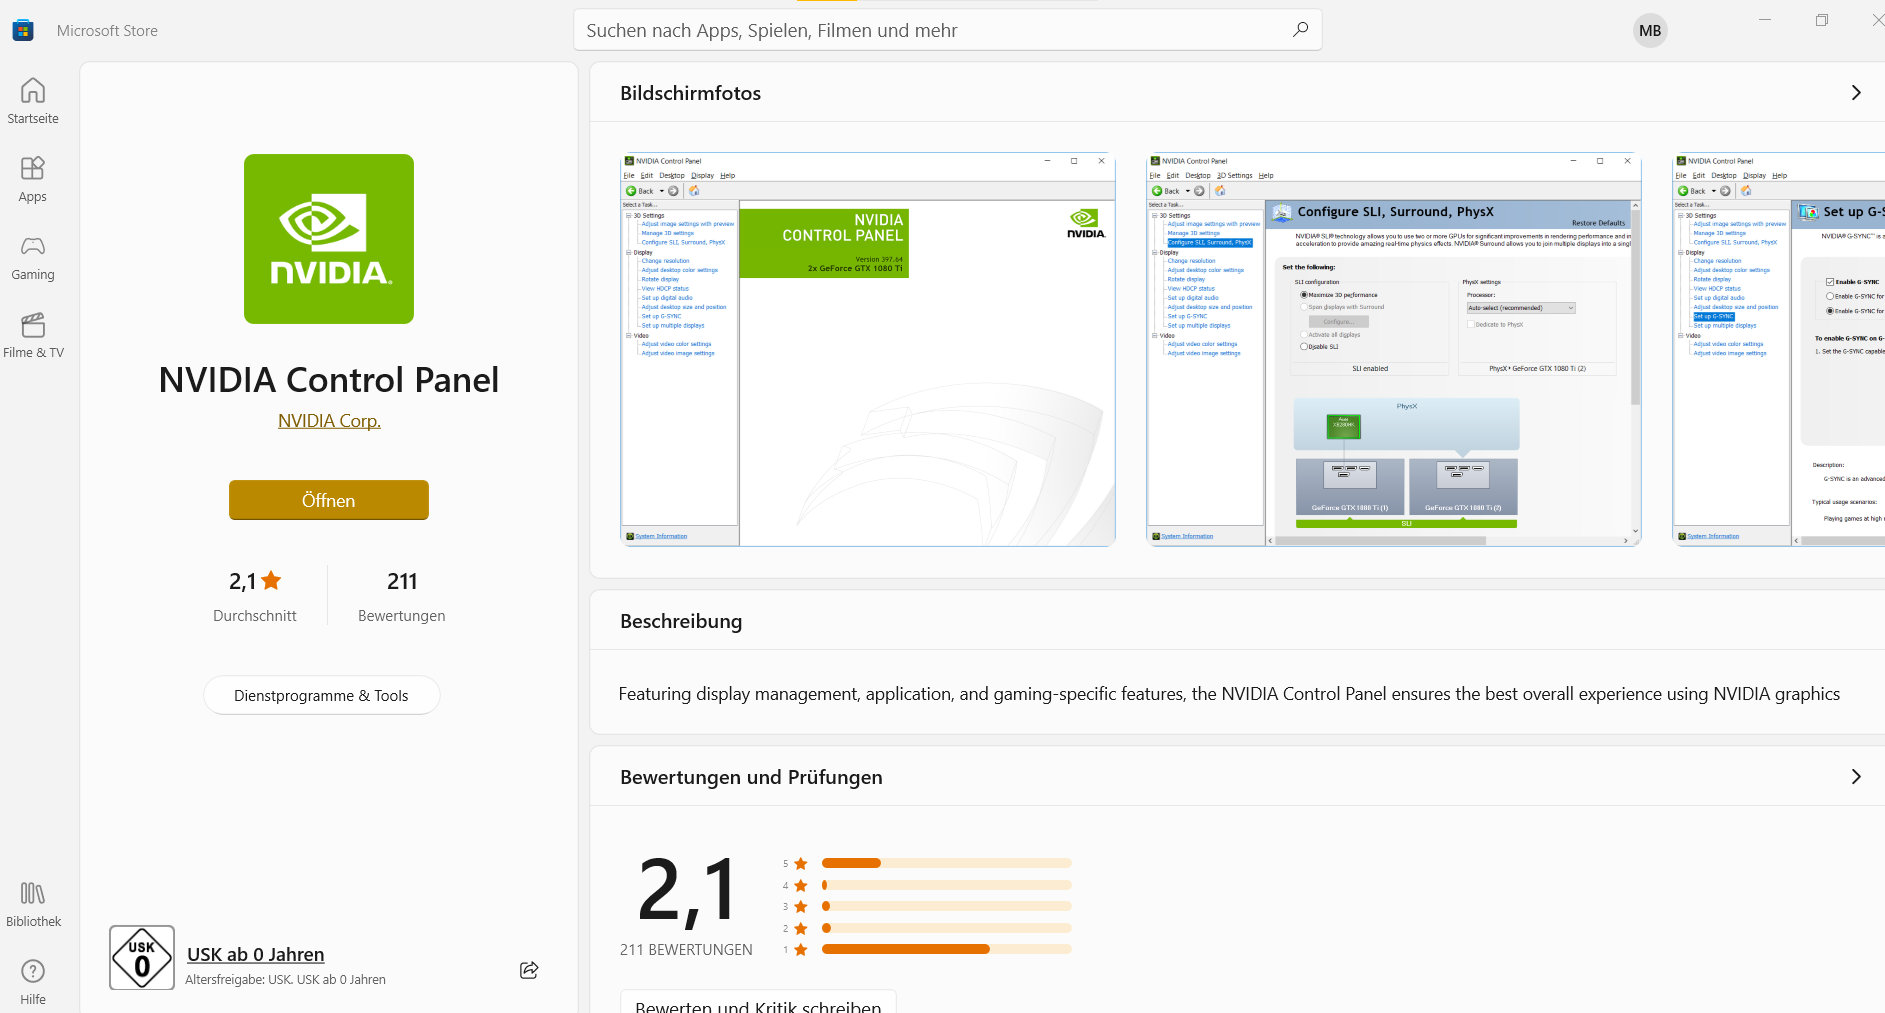Open the first NVIDIA Control Panel screenshot
This screenshot has width=1885, height=1013.
868,349
